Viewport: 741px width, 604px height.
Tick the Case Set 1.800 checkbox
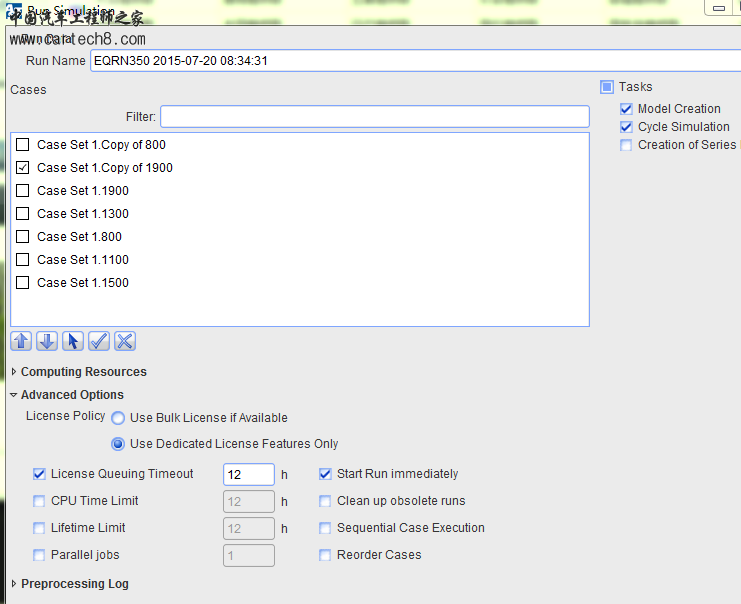[x=23, y=236]
